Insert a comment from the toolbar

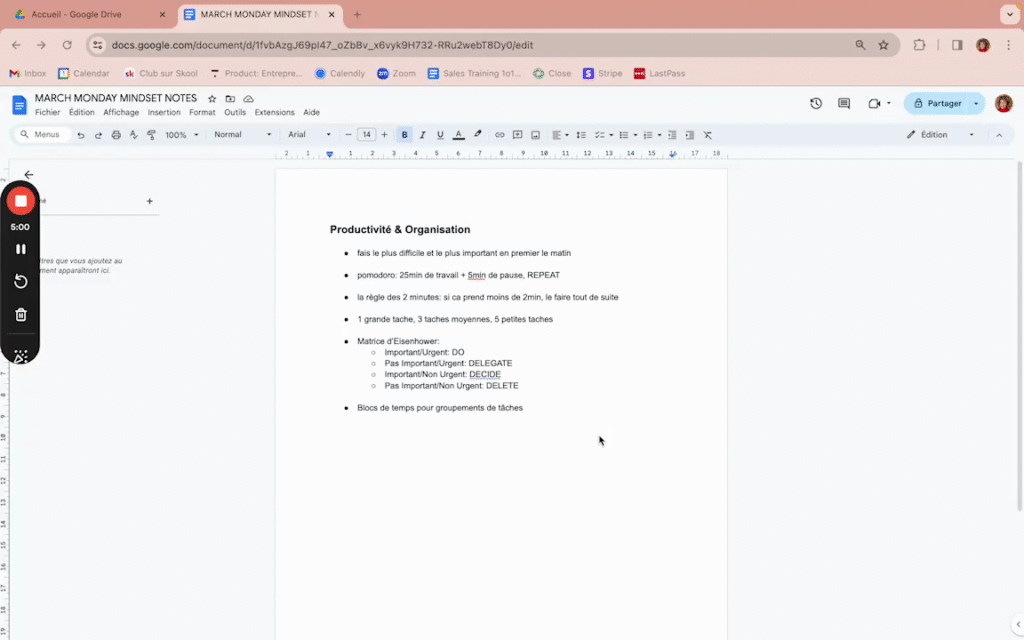[x=517, y=134]
